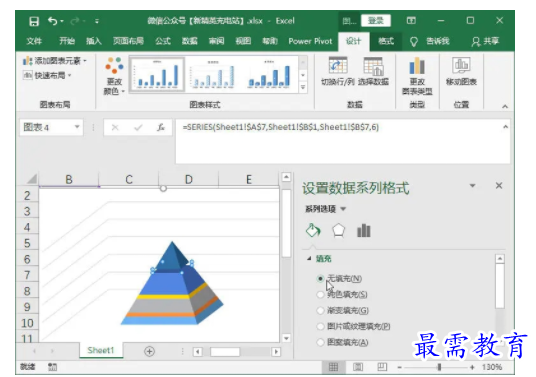536x377 pixels.
Task: Click 选择数据 icon
Action: point(373,71)
